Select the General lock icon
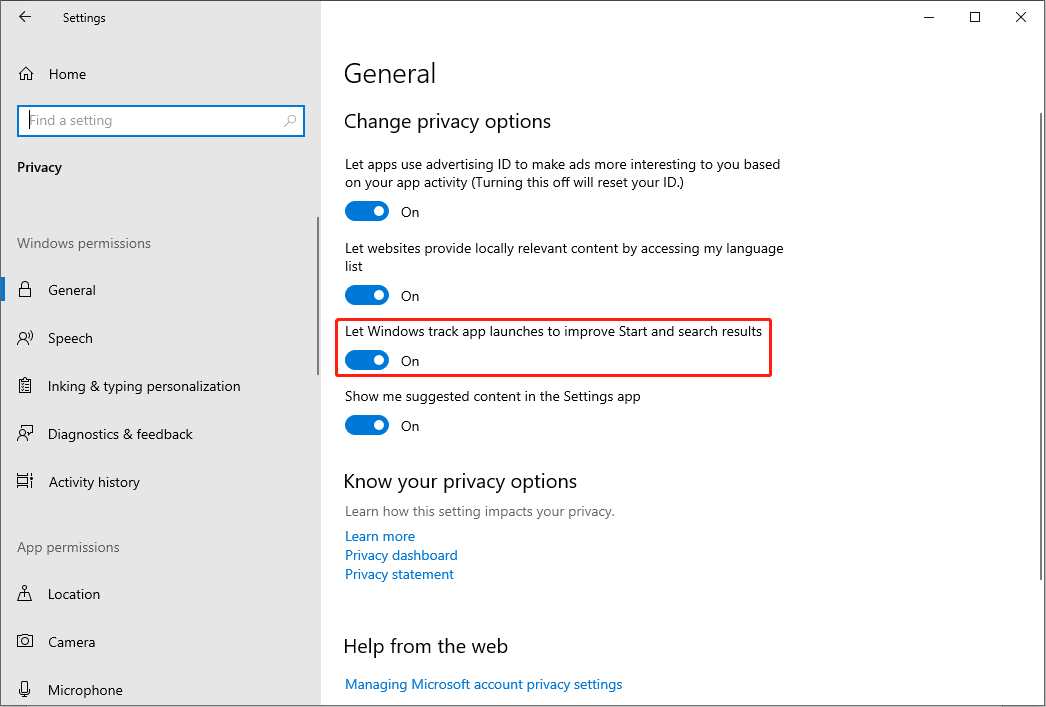 click(x=25, y=289)
